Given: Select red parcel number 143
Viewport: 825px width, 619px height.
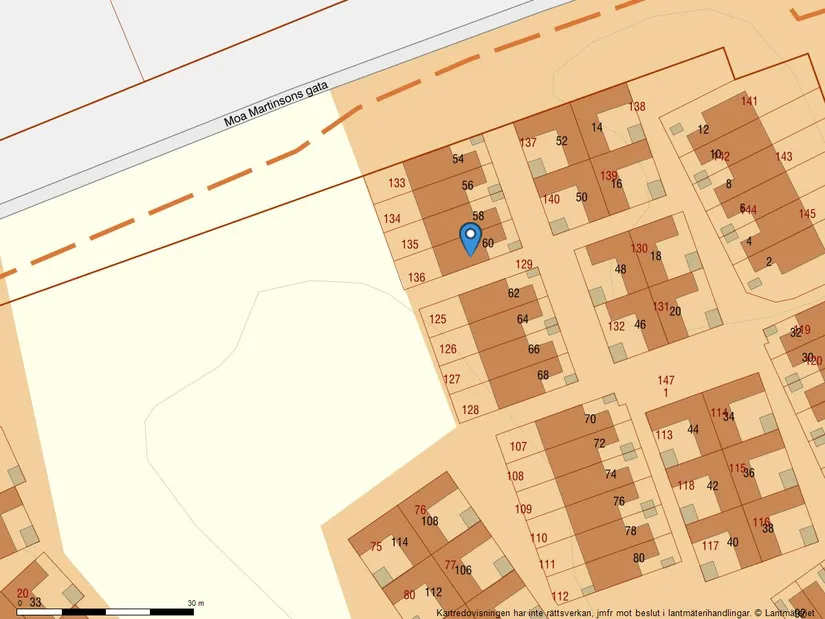Looking at the screenshot, I should (x=784, y=156).
